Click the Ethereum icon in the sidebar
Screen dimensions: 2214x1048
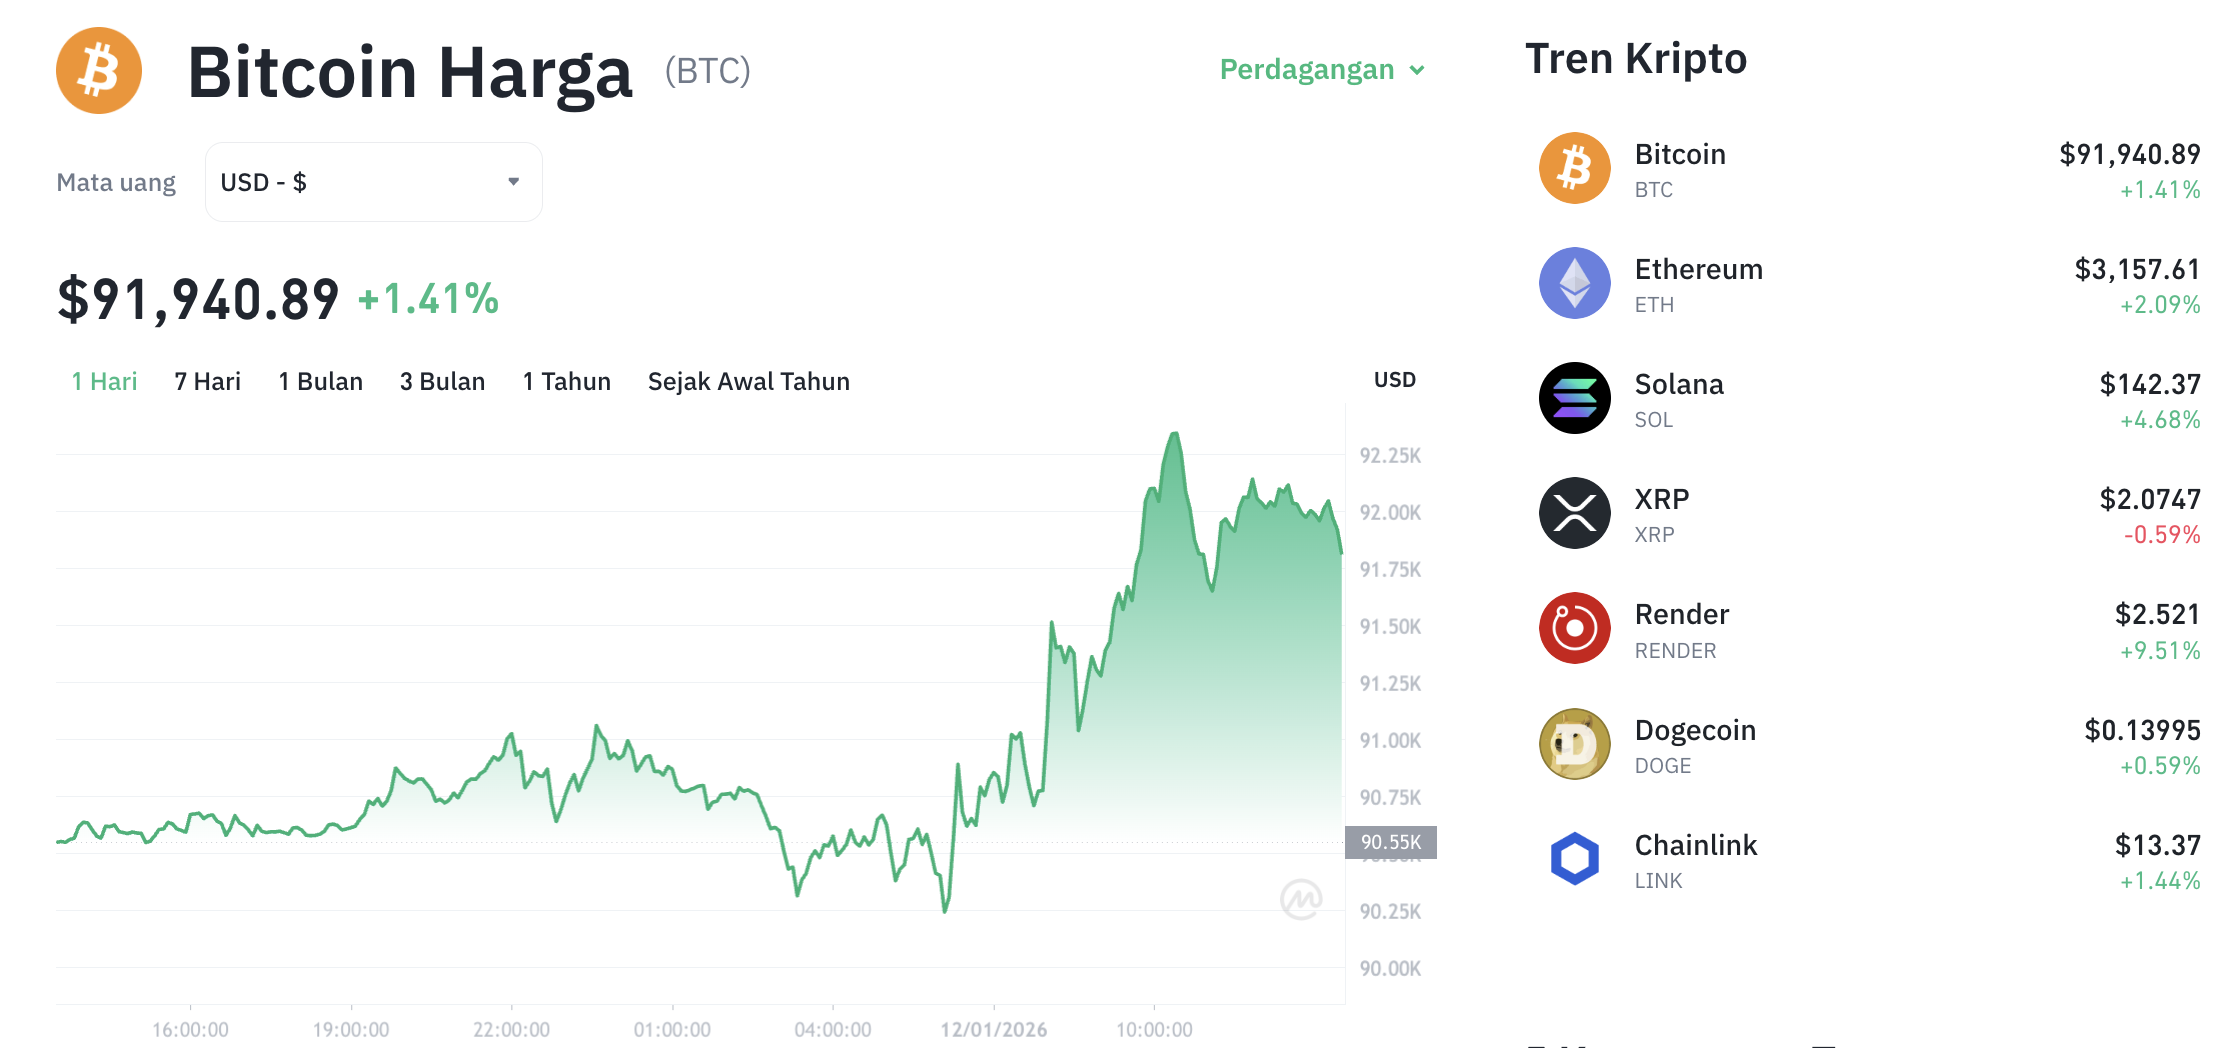[x=1574, y=283]
